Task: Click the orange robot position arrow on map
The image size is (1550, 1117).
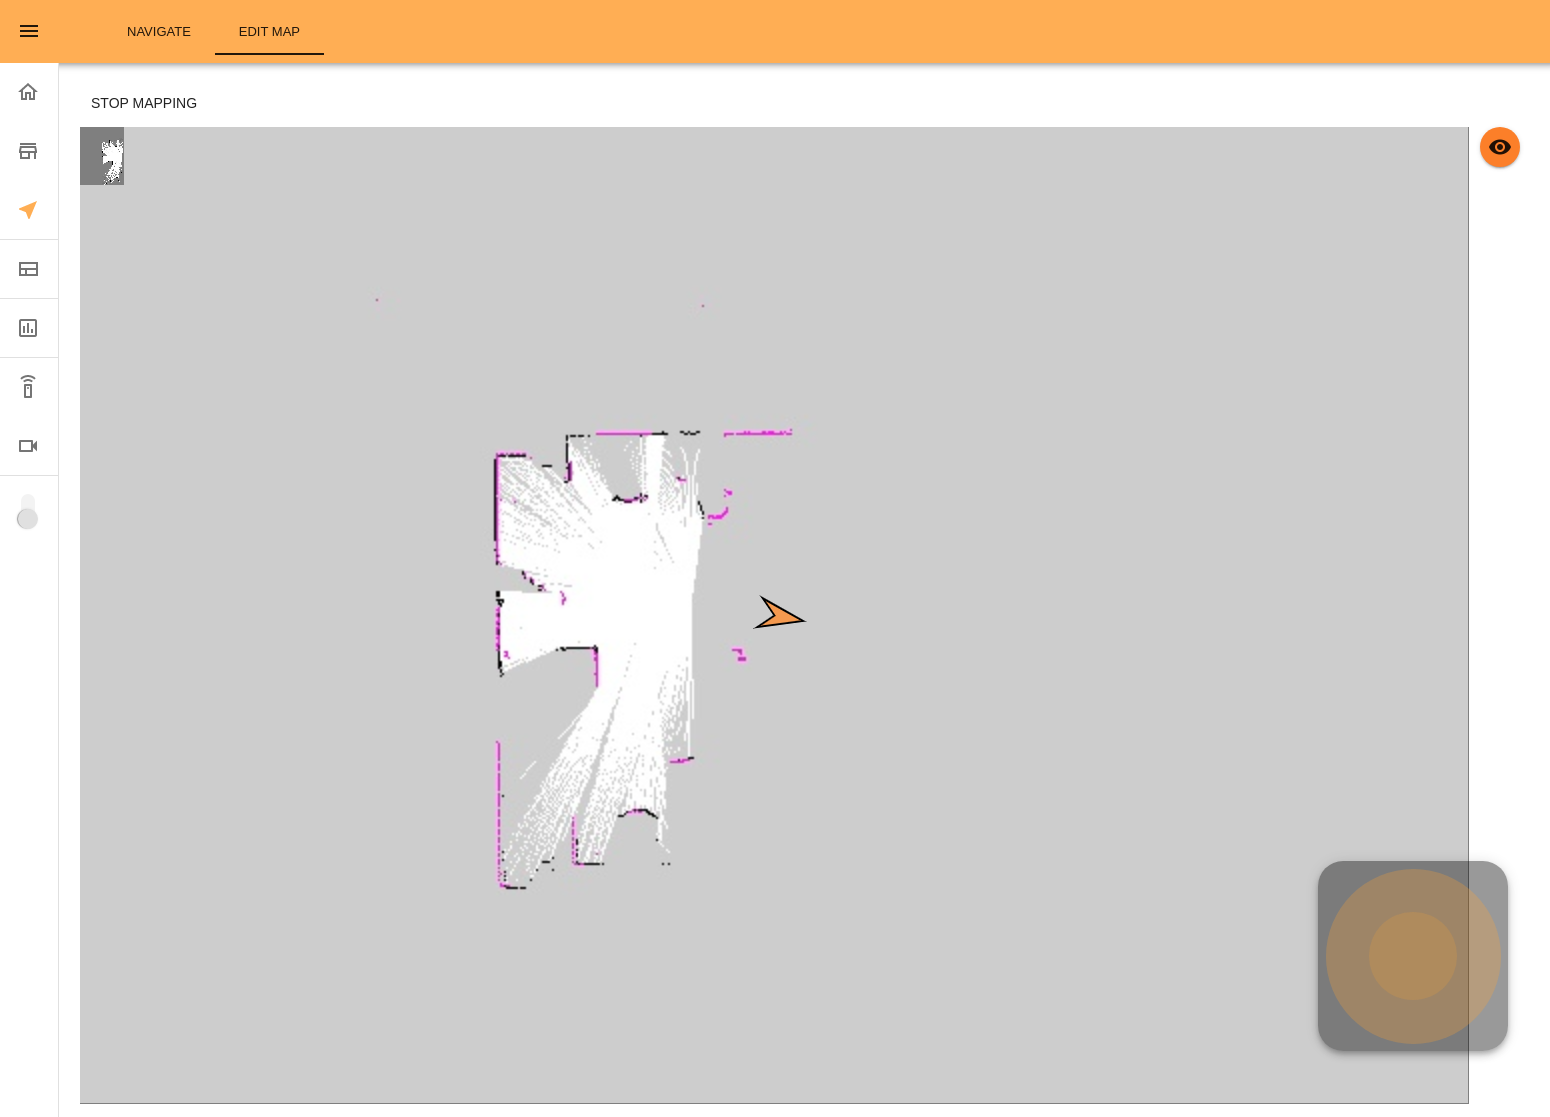Action: pyautogui.click(x=779, y=614)
